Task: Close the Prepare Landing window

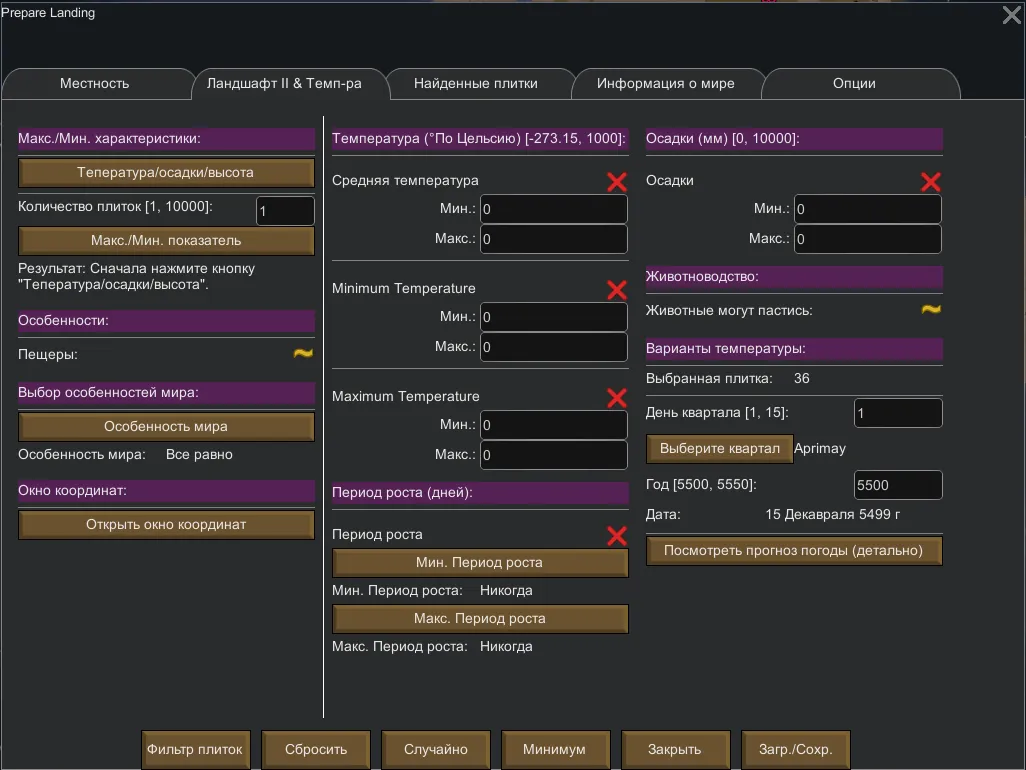Action: tap(1011, 15)
